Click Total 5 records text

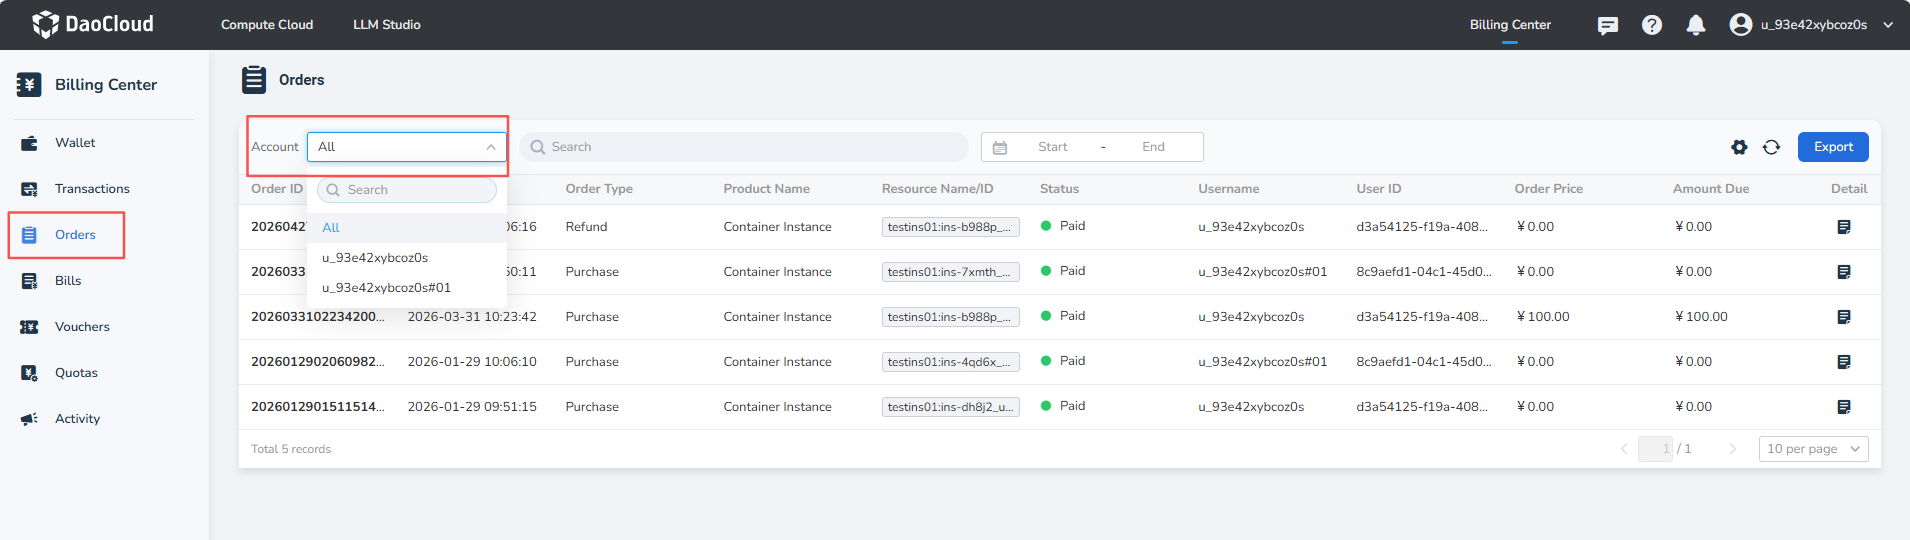[x=291, y=449]
